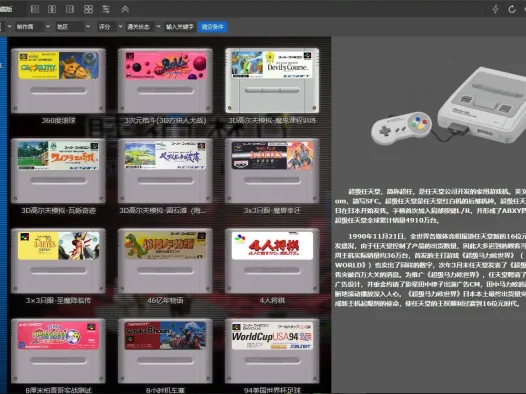The width and height of the screenshot is (526, 394).
Task: Click the lightning bolt icon
Action: (x=495, y=9)
